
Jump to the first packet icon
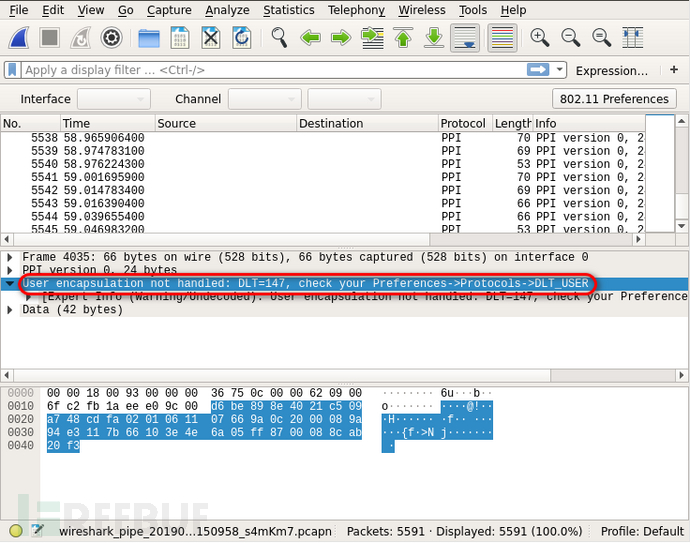click(403, 38)
